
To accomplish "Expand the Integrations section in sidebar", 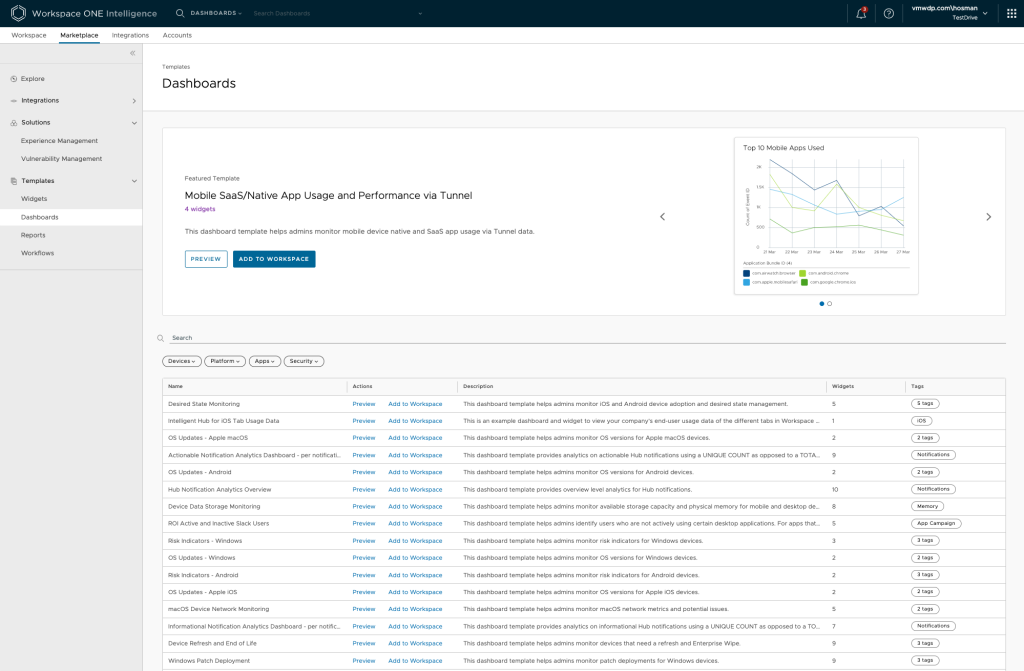I will tap(134, 101).
